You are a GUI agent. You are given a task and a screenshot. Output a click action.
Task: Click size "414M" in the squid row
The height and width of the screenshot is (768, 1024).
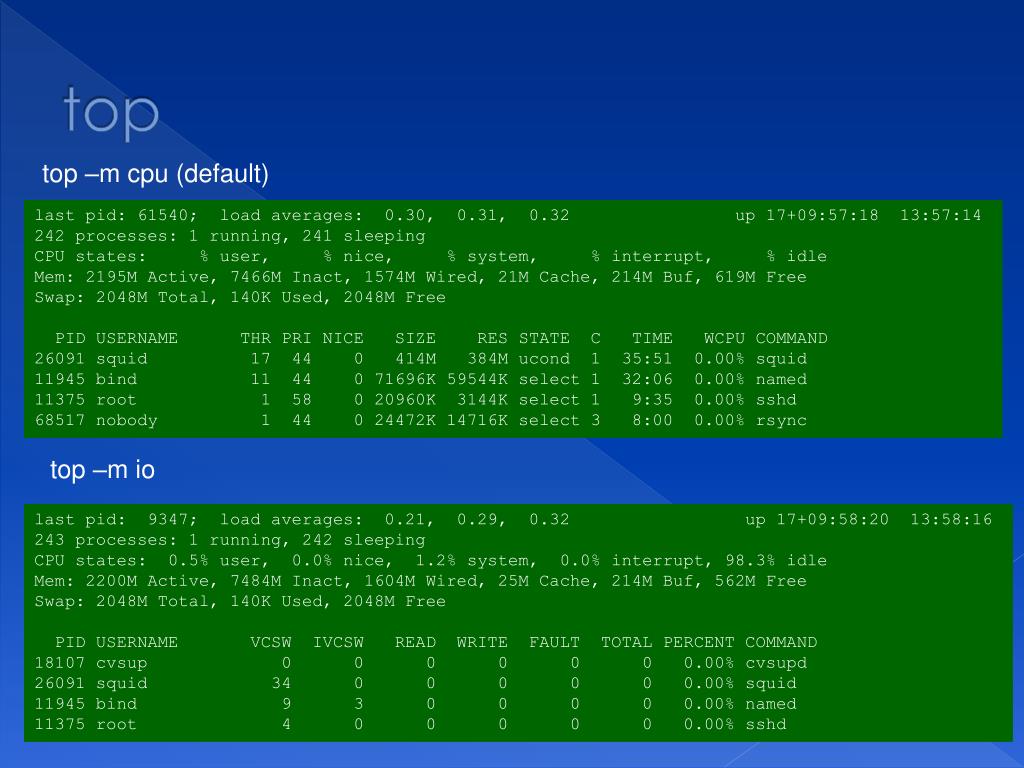tap(415, 359)
